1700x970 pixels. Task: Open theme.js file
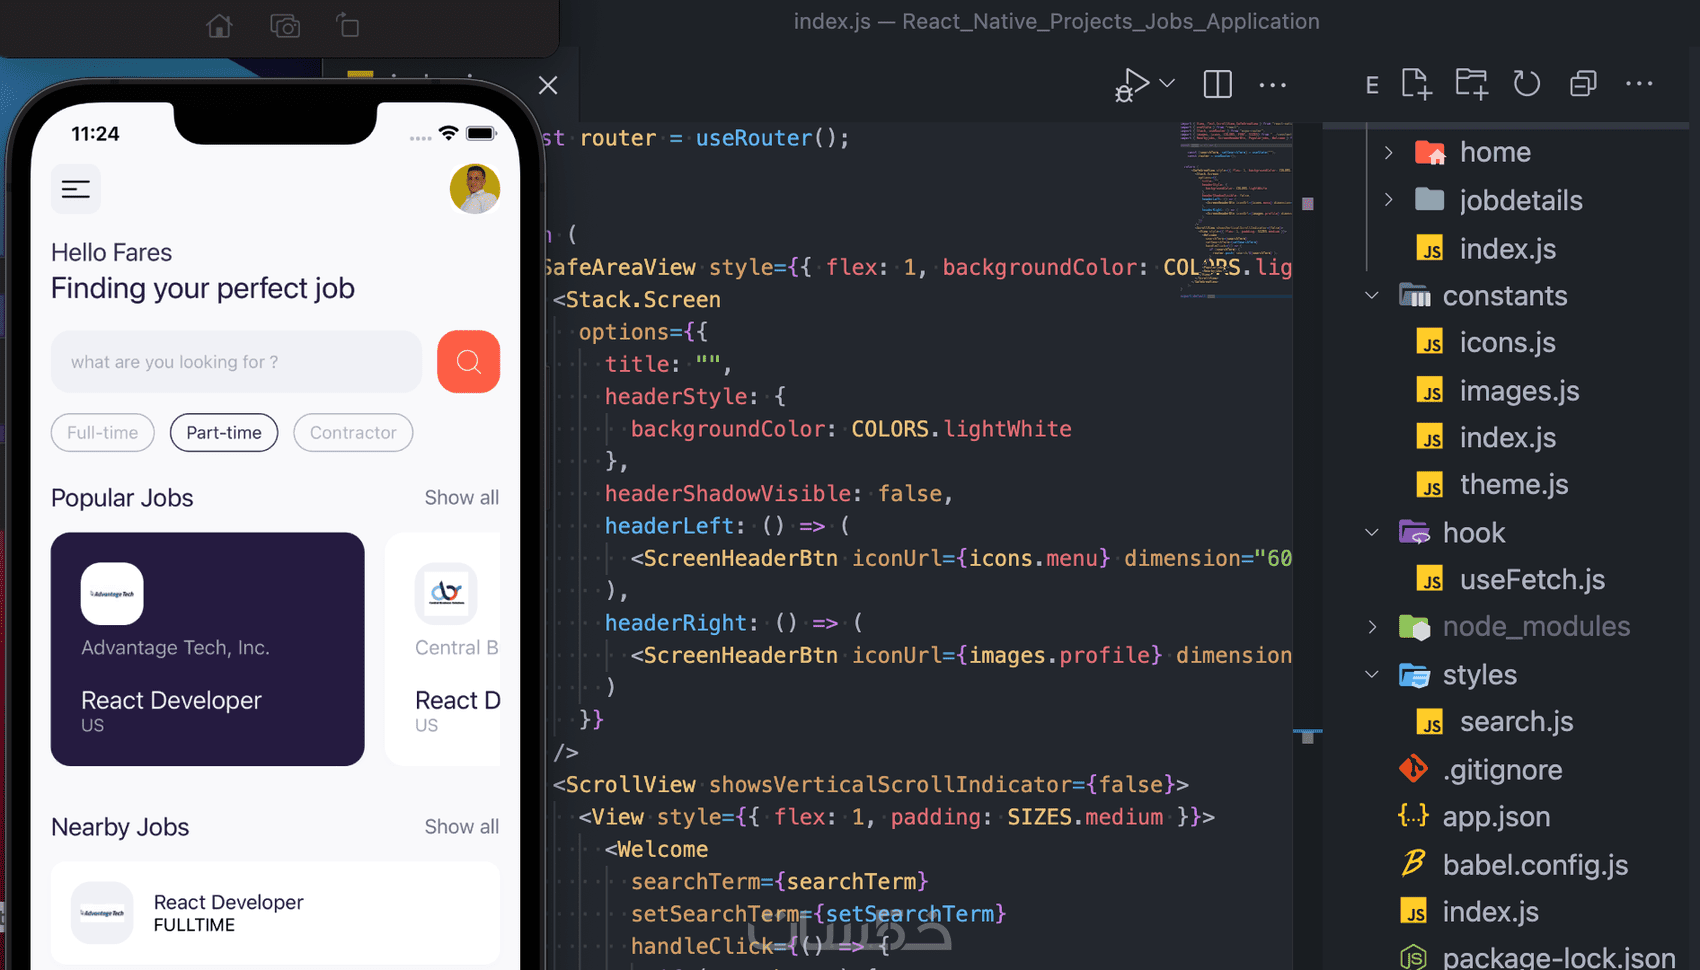[1513, 485]
